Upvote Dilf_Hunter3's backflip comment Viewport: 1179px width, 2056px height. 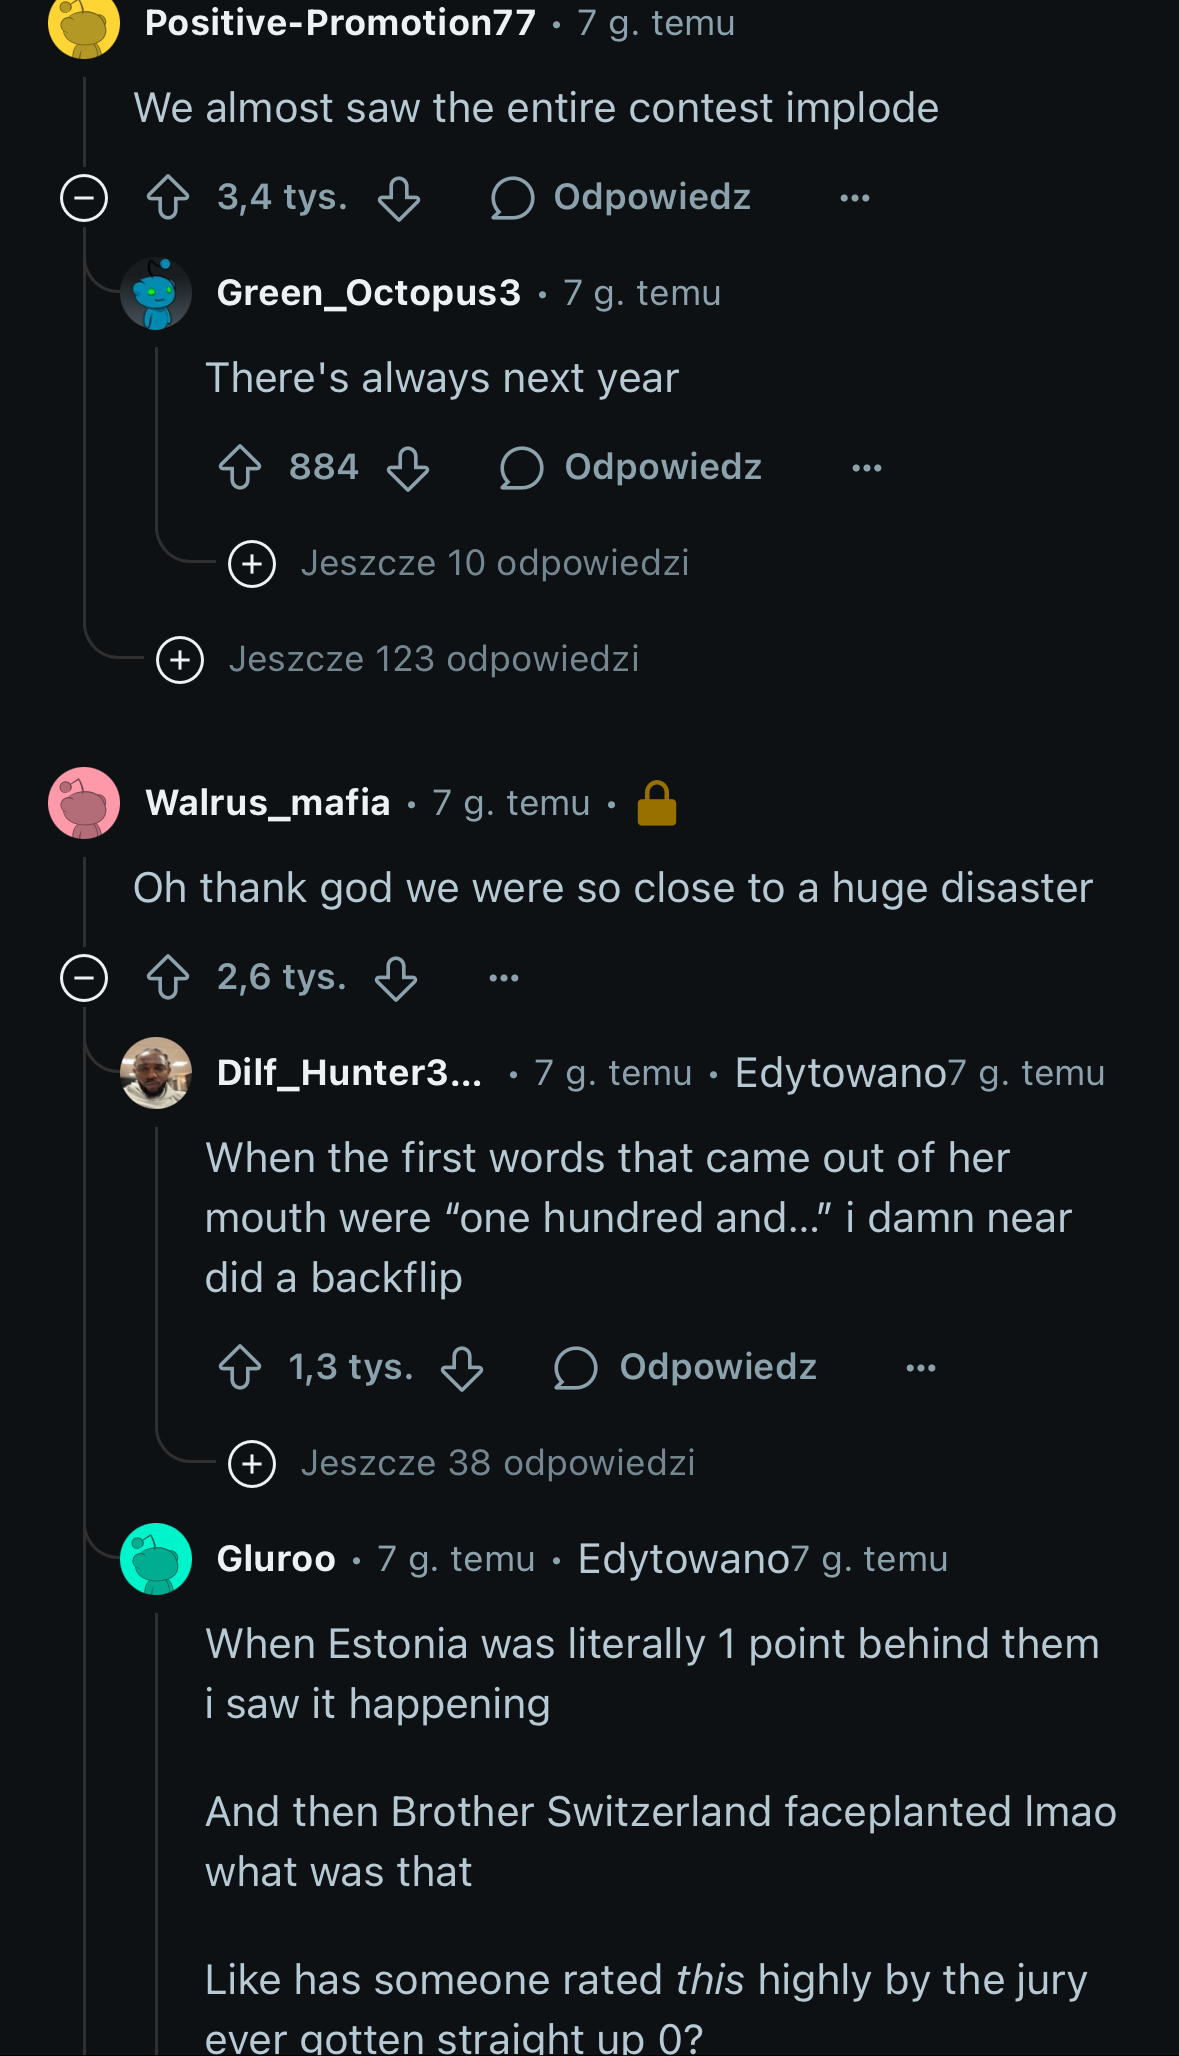tap(240, 1368)
